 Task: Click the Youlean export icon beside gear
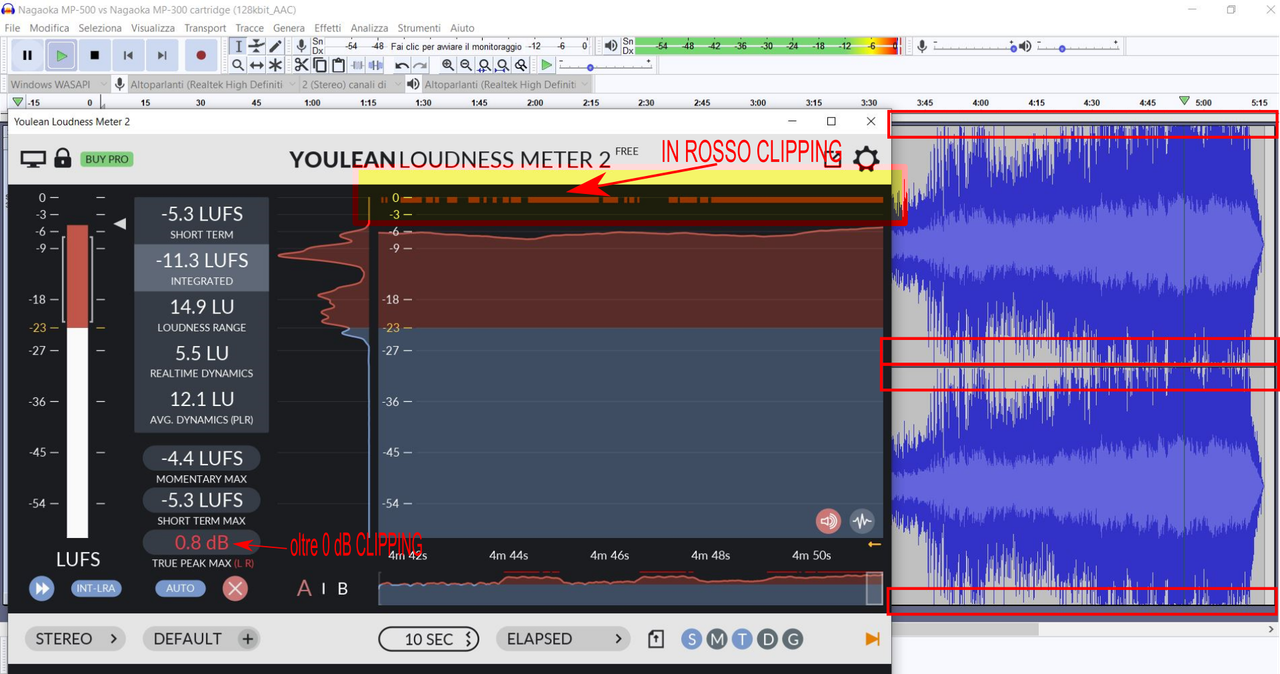click(832, 158)
